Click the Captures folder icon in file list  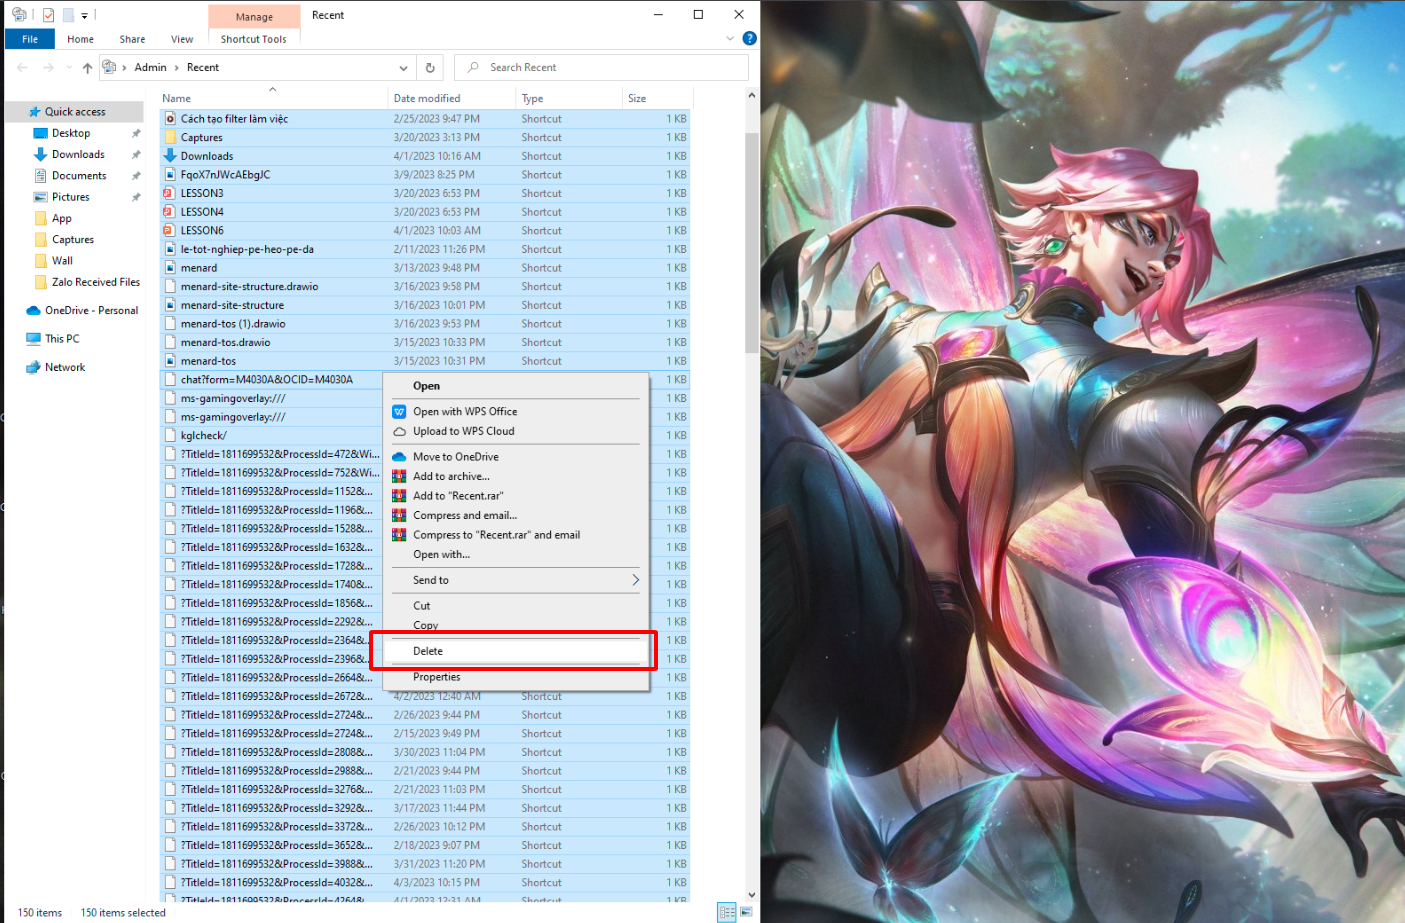coord(170,137)
